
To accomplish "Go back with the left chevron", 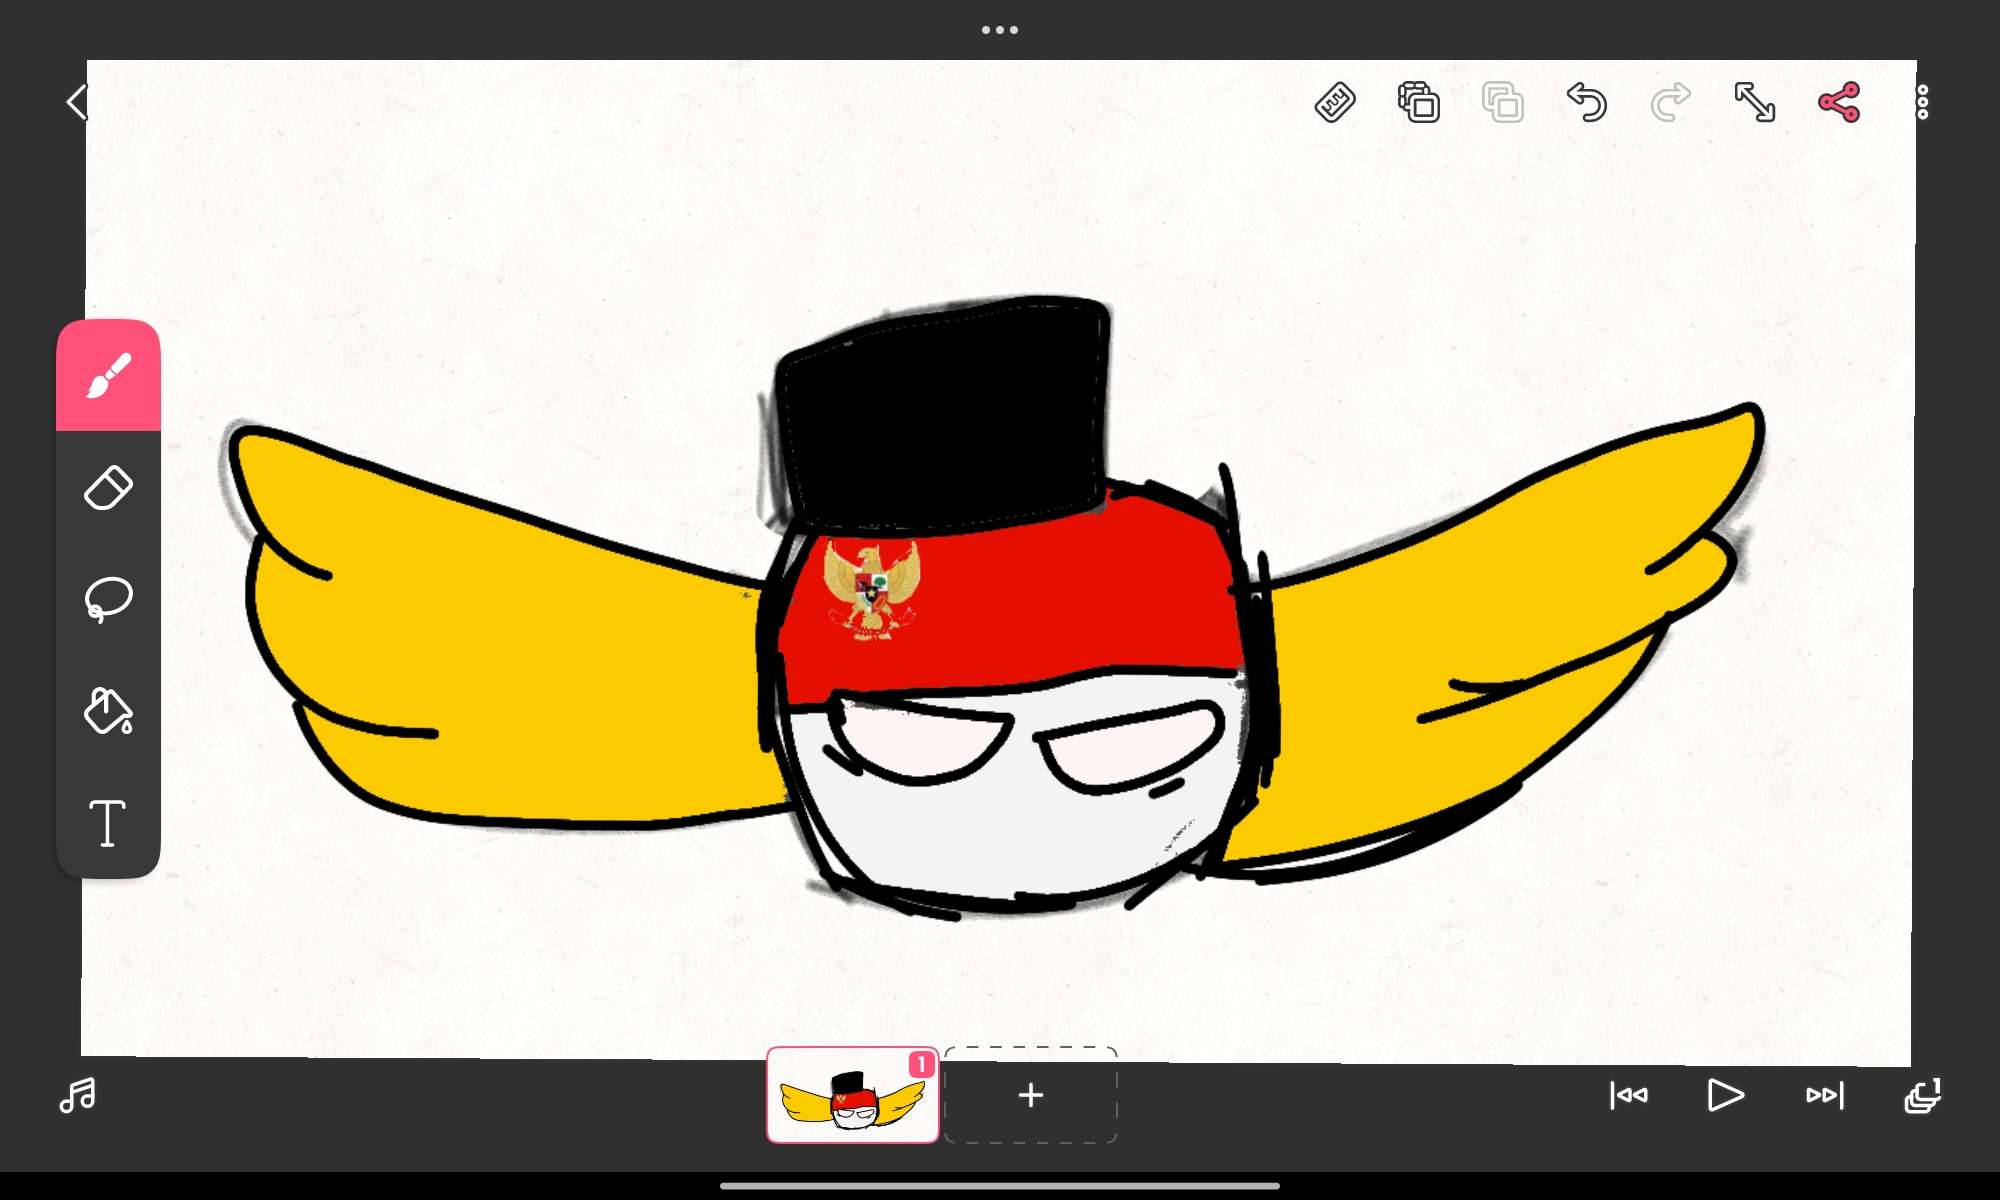I will (76, 102).
